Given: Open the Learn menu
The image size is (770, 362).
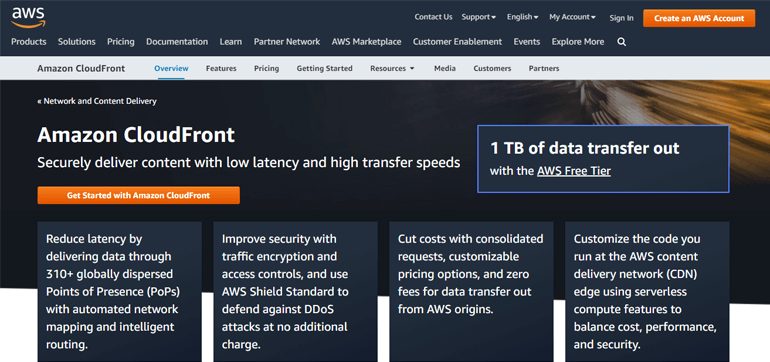Looking at the screenshot, I should [231, 42].
